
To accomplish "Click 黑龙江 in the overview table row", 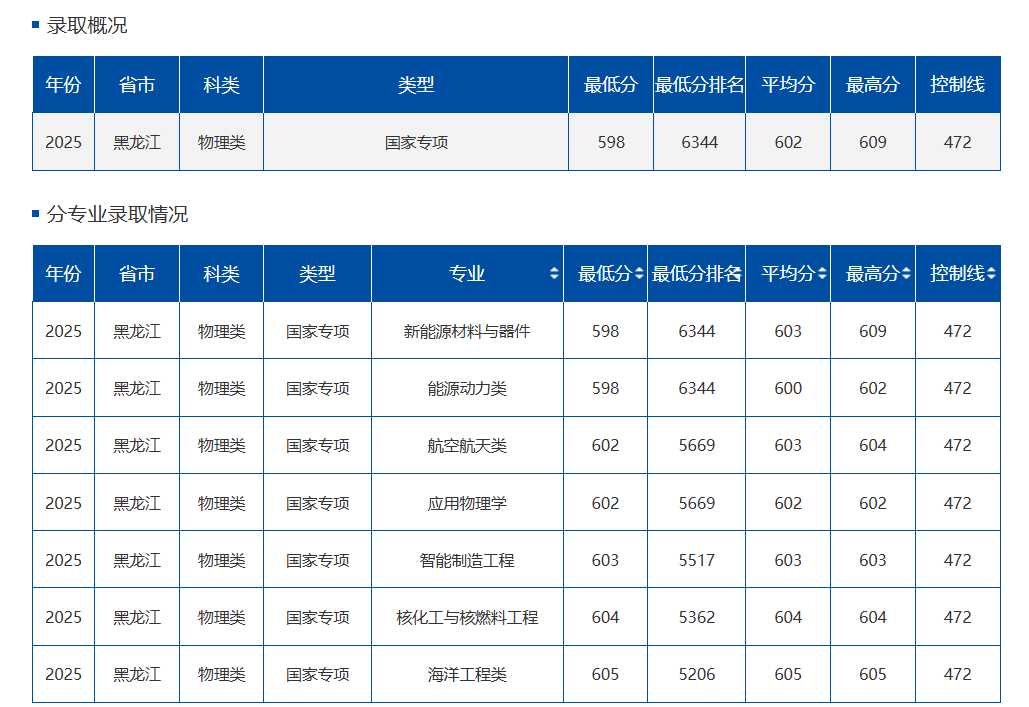I will (x=136, y=142).
